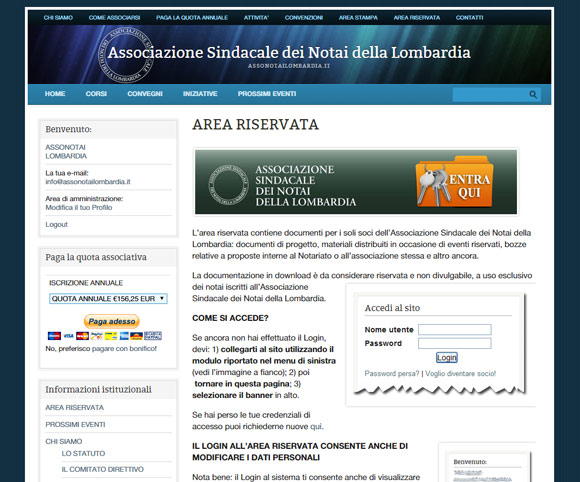Click the Paga adesso button
The height and width of the screenshot is (482, 580).
(x=112, y=321)
